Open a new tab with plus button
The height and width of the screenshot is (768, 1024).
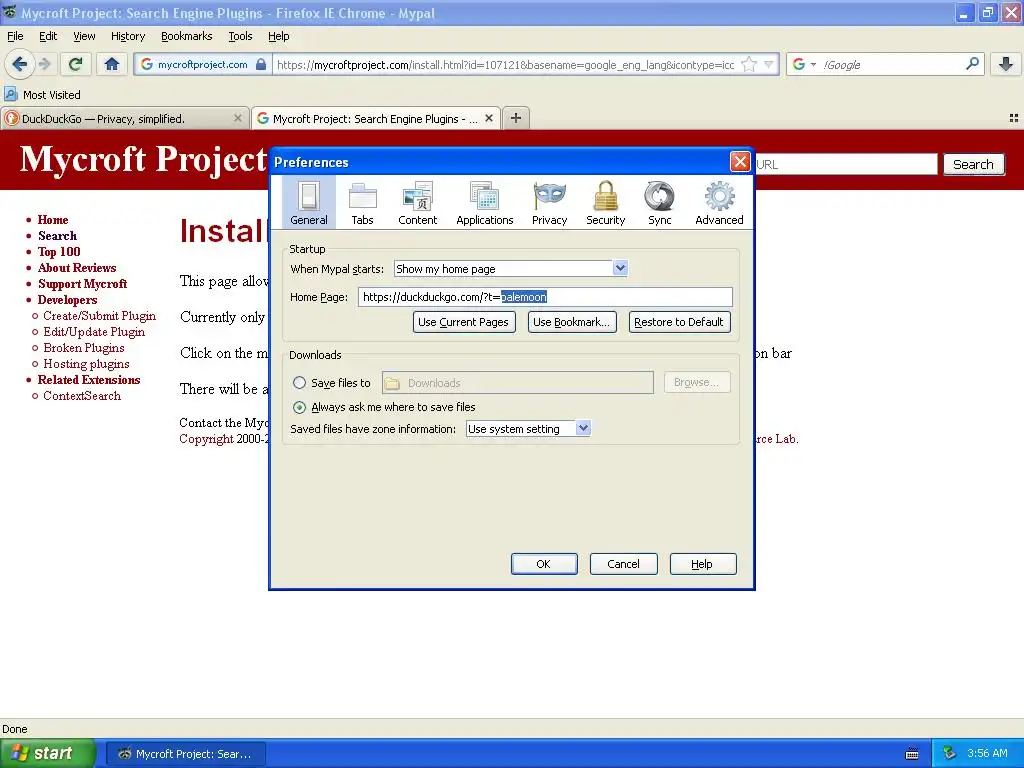pyautogui.click(x=516, y=118)
